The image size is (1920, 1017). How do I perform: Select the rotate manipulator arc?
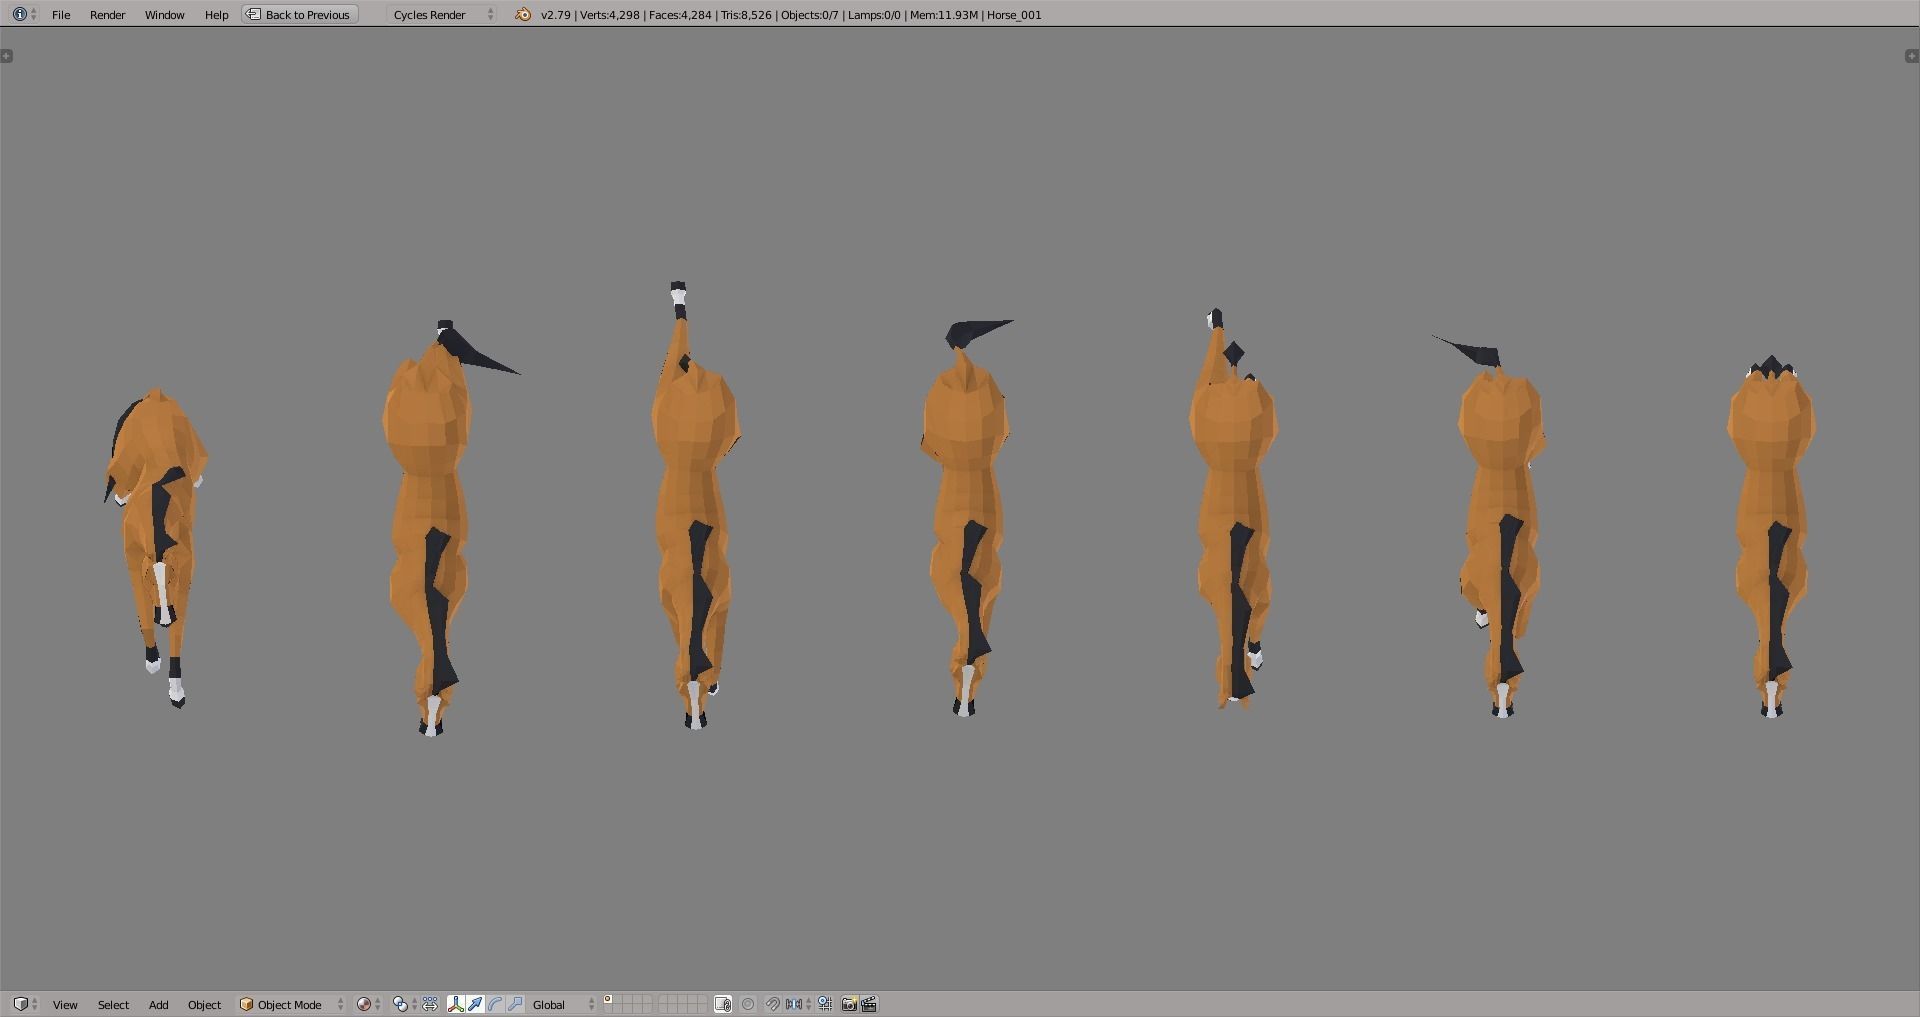[x=495, y=1005]
